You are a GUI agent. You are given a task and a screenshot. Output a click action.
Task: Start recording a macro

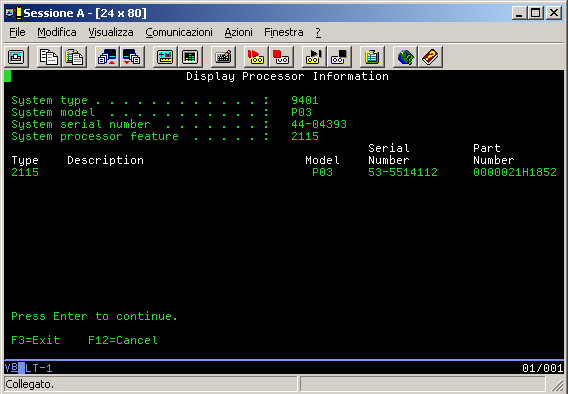tap(256, 57)
